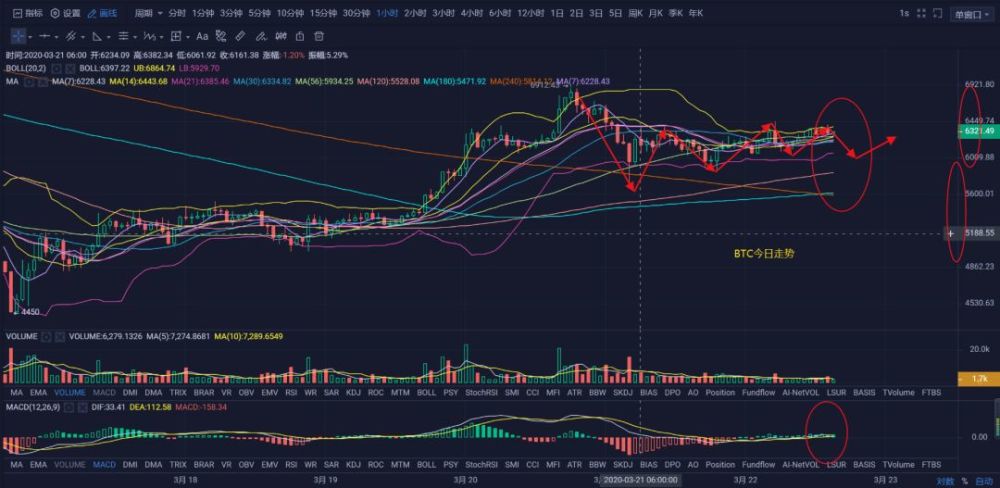Open 设置 chart settings
This screenshot has height=488, width=1000.
pos(66,13)
